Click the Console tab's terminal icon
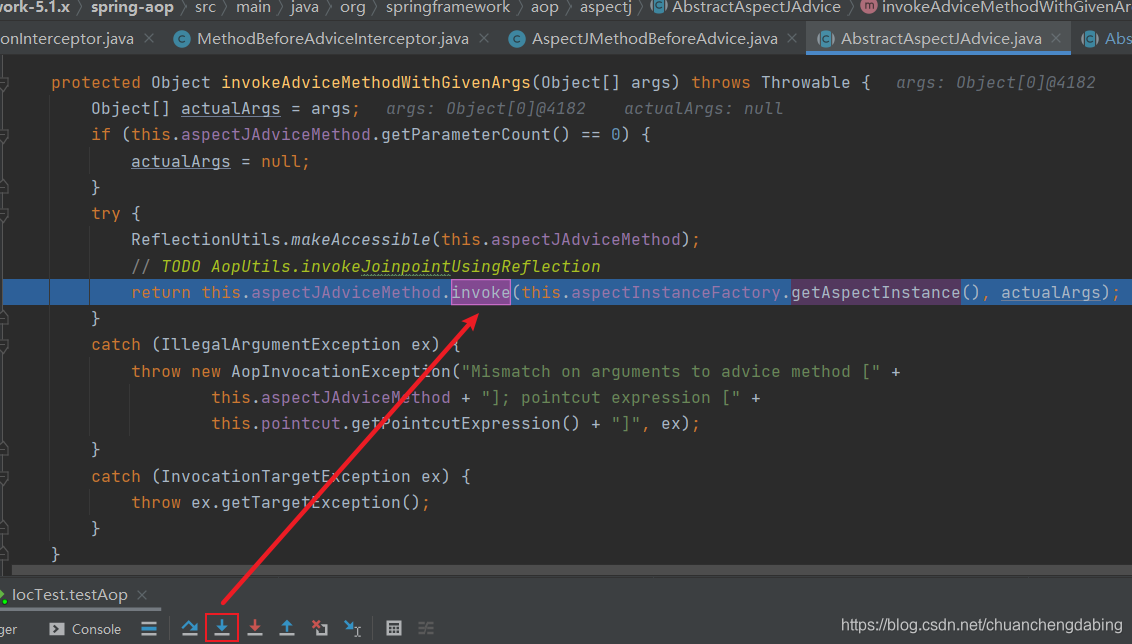 (57, 629)
